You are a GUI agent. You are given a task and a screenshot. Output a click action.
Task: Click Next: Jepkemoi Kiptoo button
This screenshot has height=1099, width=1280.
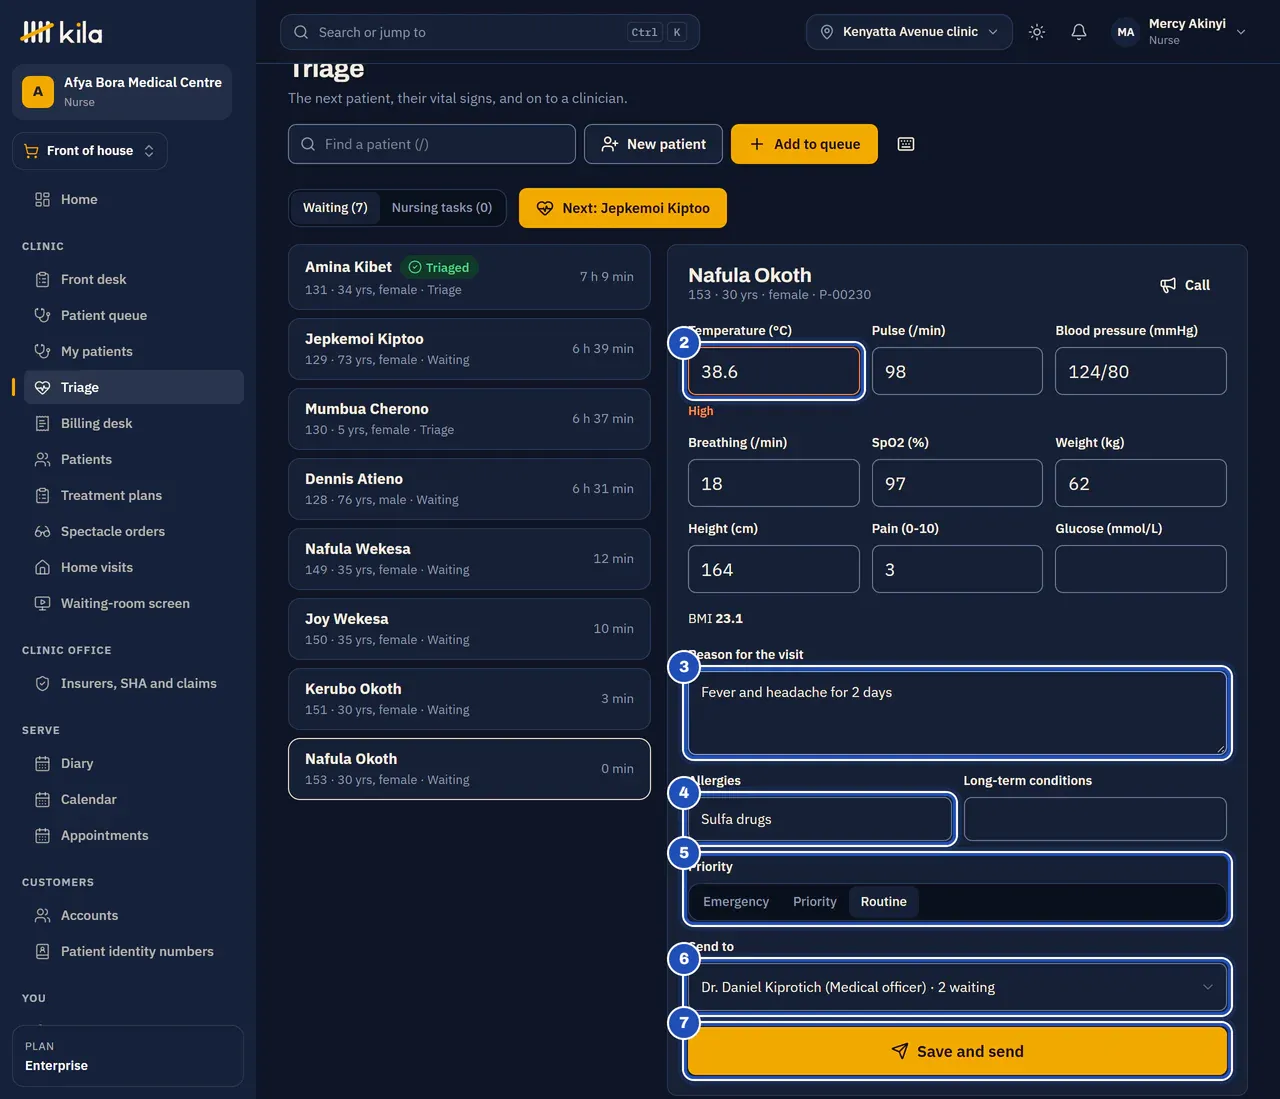click(x=623, y=208)
